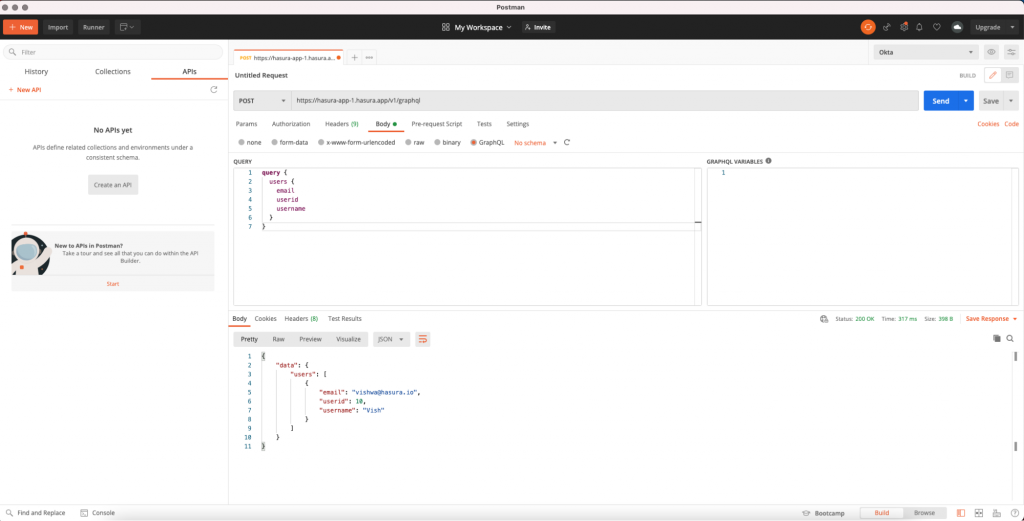Image resolution: width=1024 pixels, height=521 pixels.
Task: Click the network globe icon near Status
Action: tap(824, 319)
